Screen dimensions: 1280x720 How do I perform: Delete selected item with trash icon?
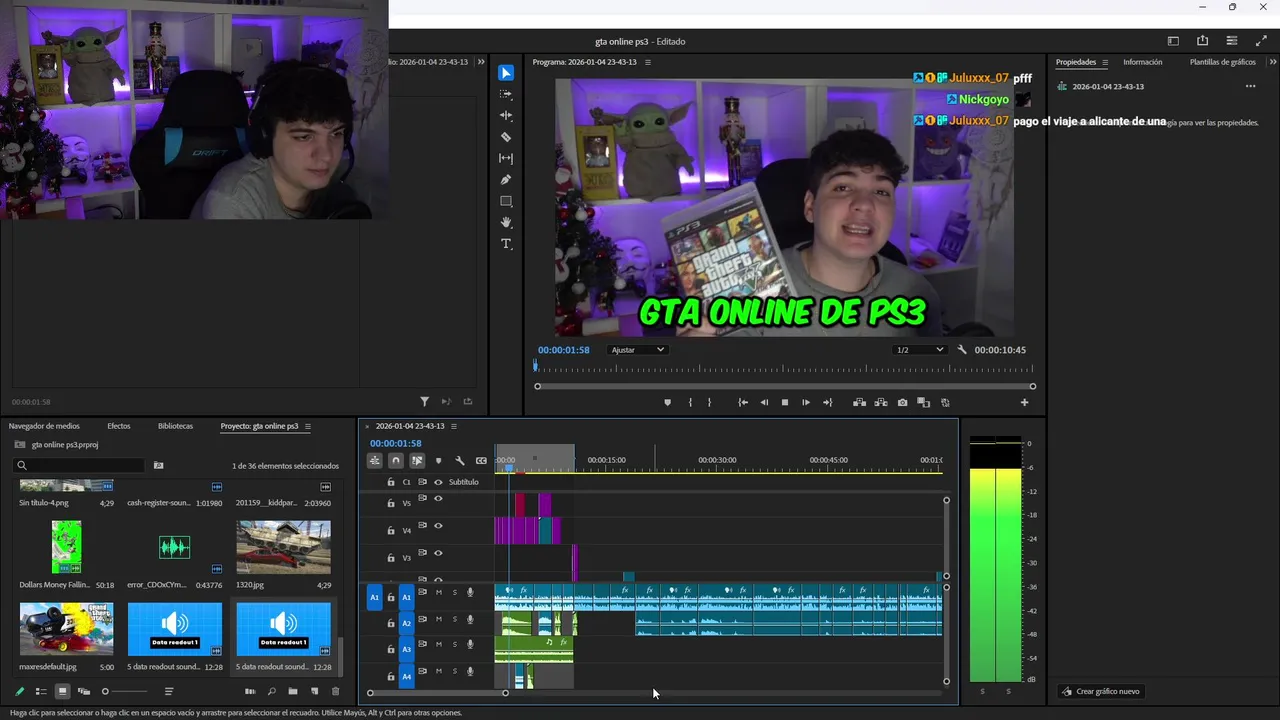[335, 691]
